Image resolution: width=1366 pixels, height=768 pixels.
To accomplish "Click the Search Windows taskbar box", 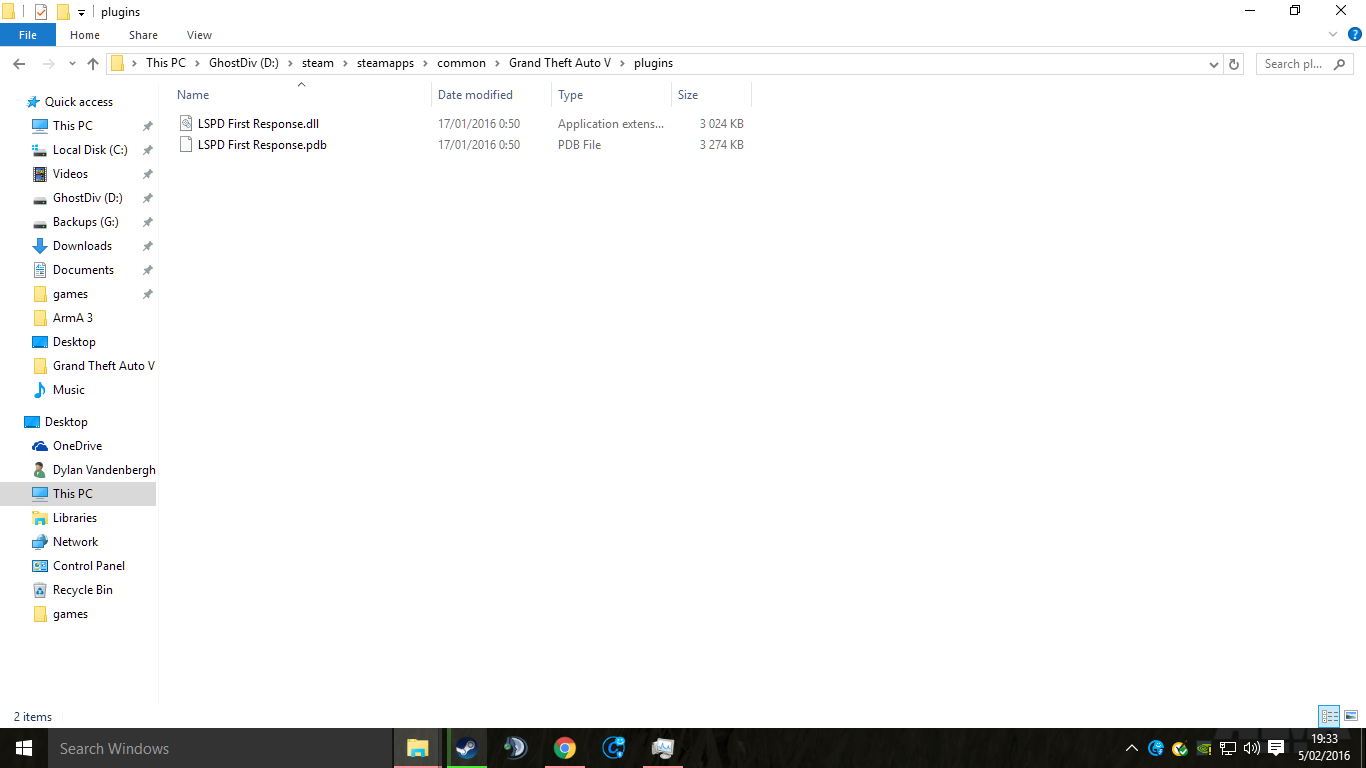I will point(220,748).
